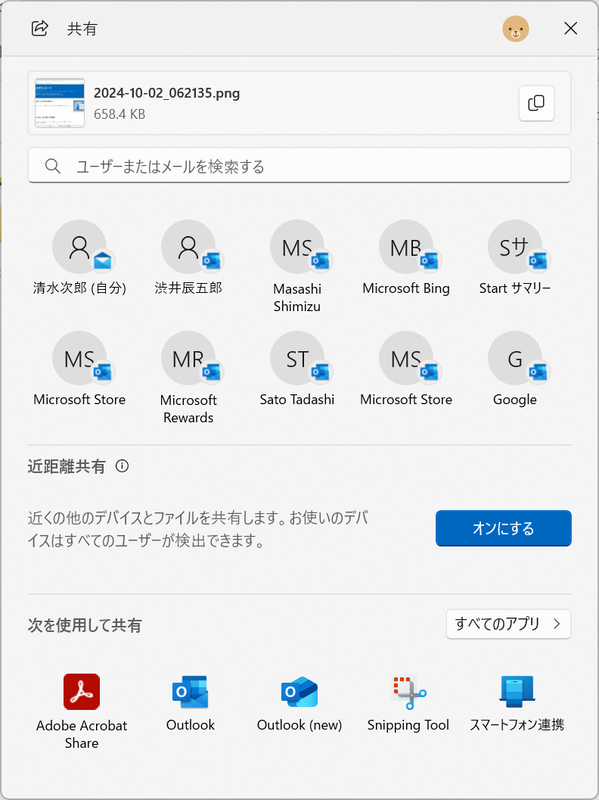Click the 658.4 KB file size text
This screenshot has height=800, width=599.
coord(119,114)
